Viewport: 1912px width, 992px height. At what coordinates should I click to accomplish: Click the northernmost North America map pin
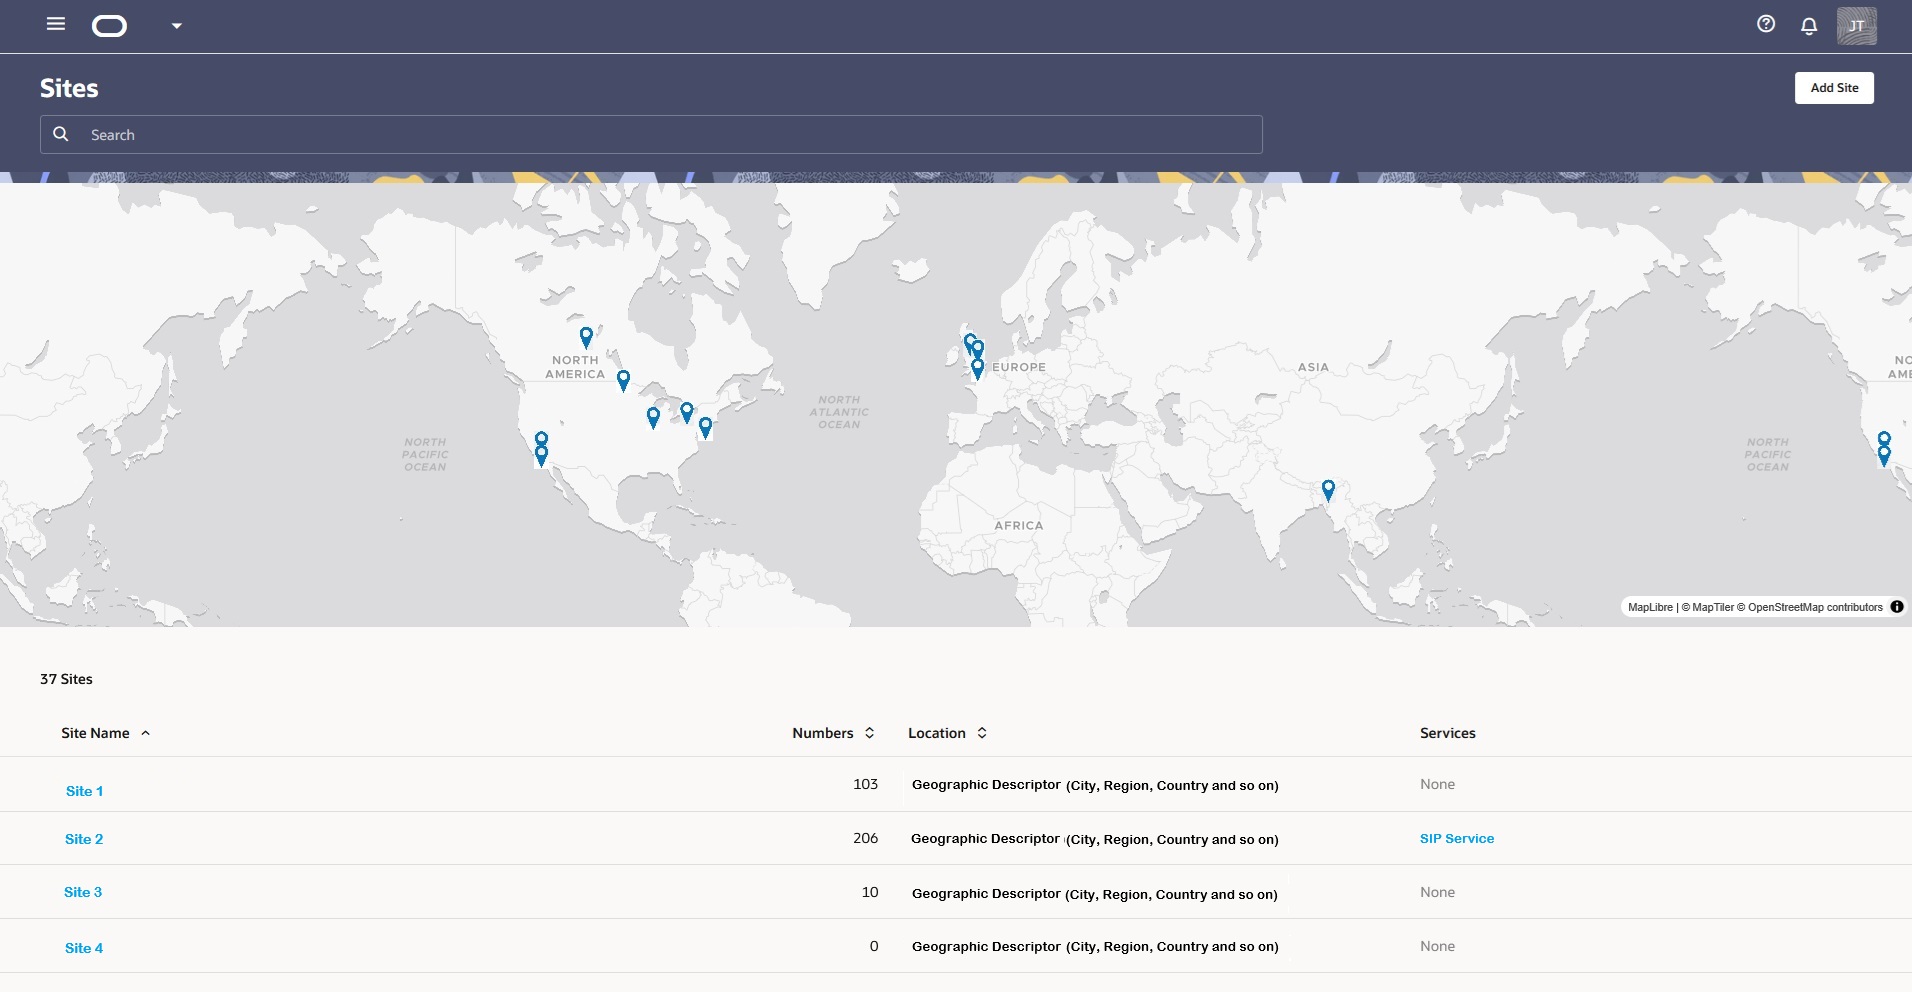[x=586, y=336]
